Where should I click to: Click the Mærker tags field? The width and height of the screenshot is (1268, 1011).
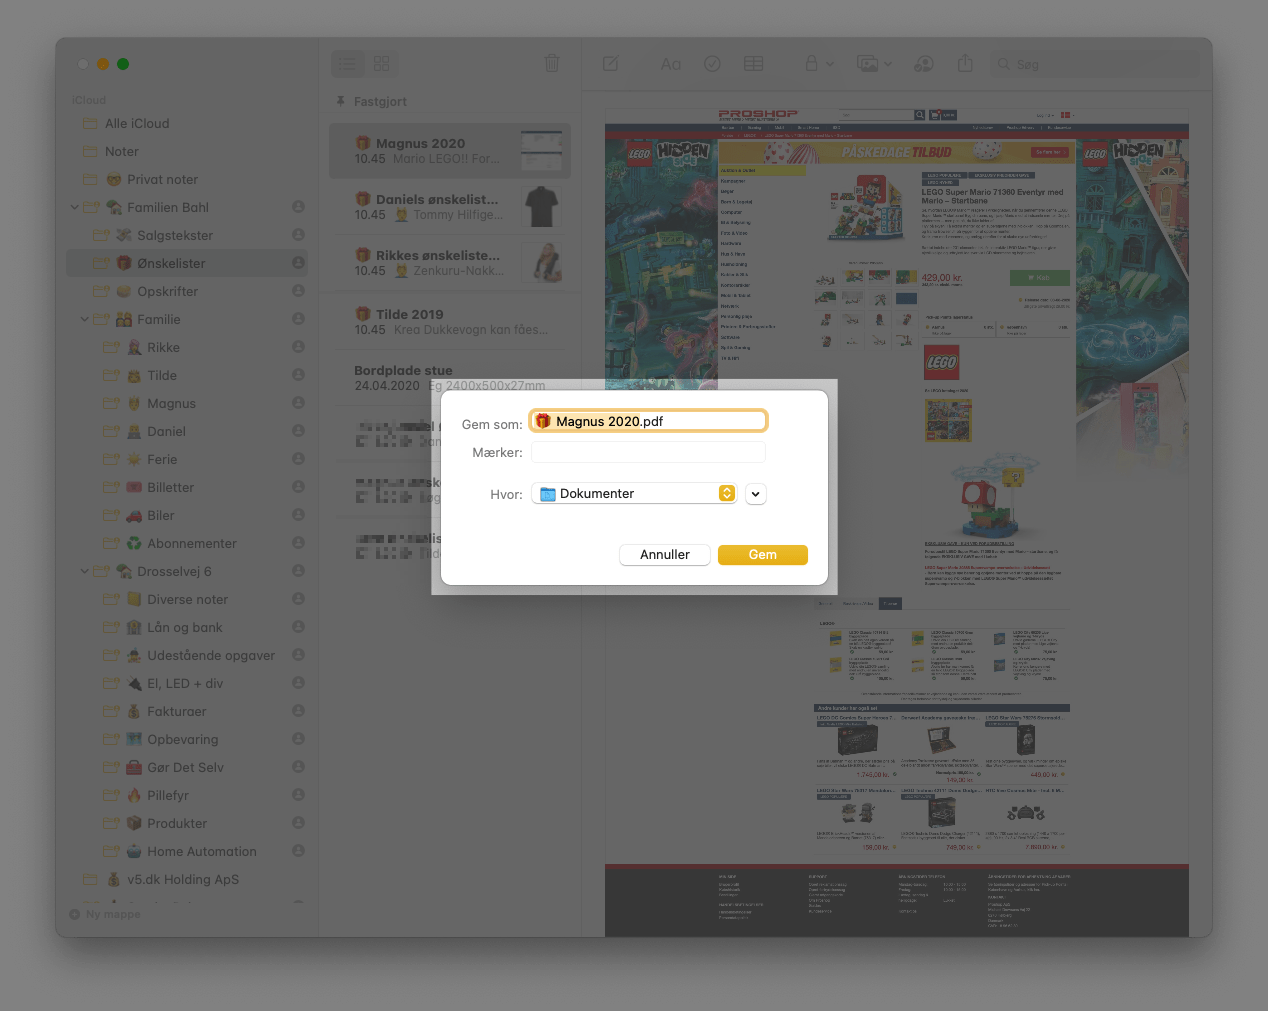pos(648,452)
